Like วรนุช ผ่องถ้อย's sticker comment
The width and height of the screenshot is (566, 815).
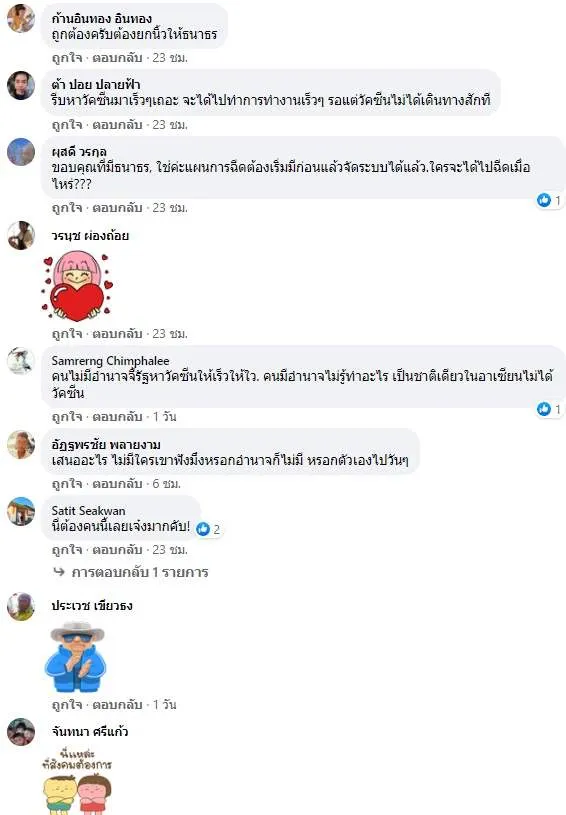[67, 334]
